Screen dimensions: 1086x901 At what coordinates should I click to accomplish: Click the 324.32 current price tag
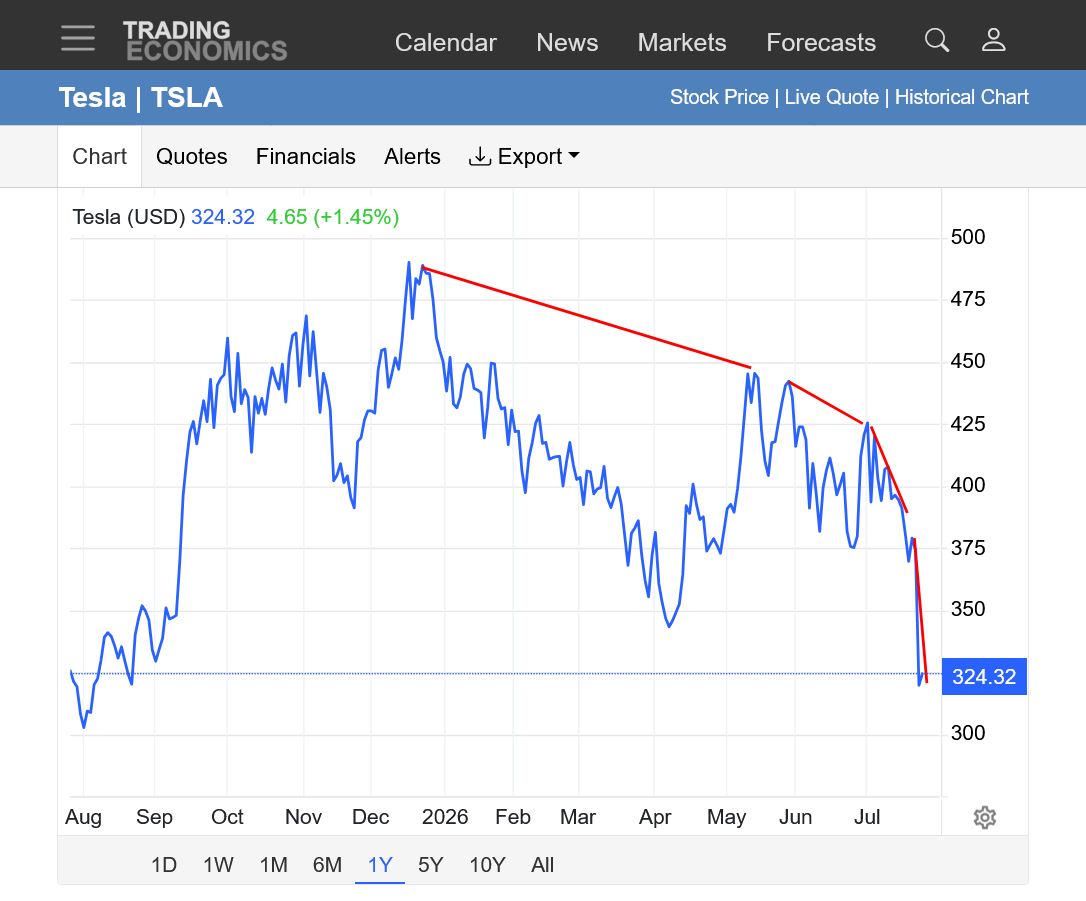coord(983,677)
